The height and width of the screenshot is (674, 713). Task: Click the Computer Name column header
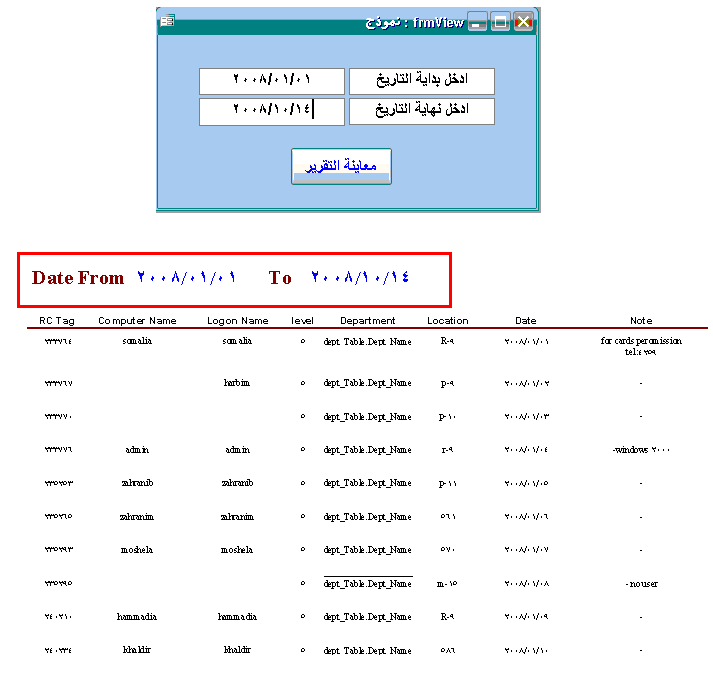pos(137,321)
